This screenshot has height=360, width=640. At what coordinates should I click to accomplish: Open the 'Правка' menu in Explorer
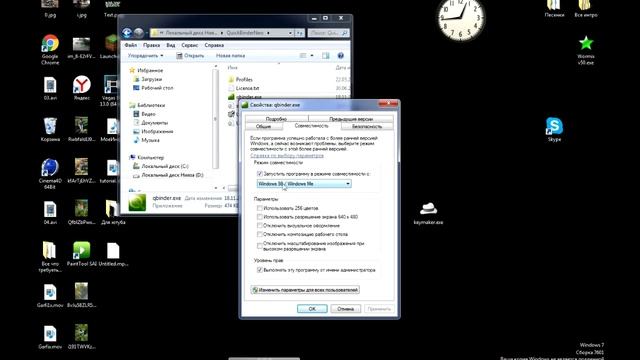151,45
